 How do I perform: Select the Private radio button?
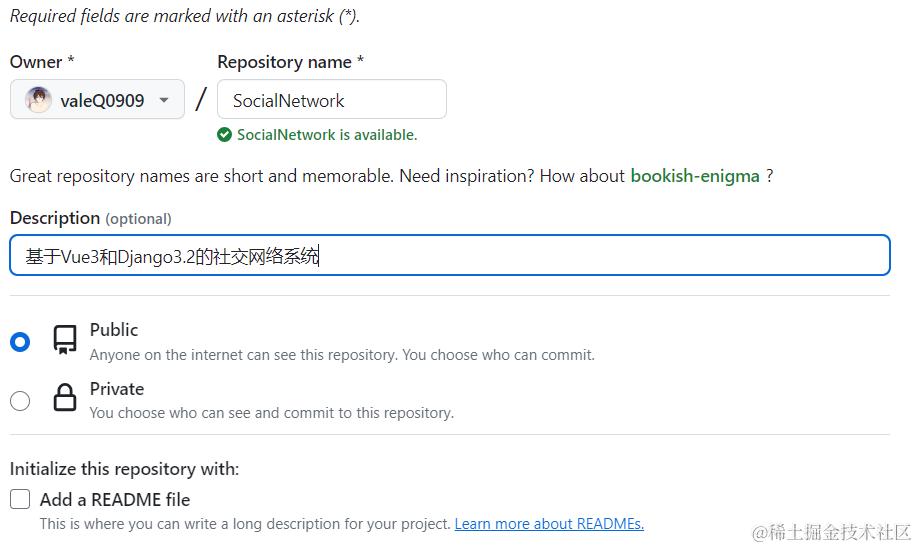(20, 401)
